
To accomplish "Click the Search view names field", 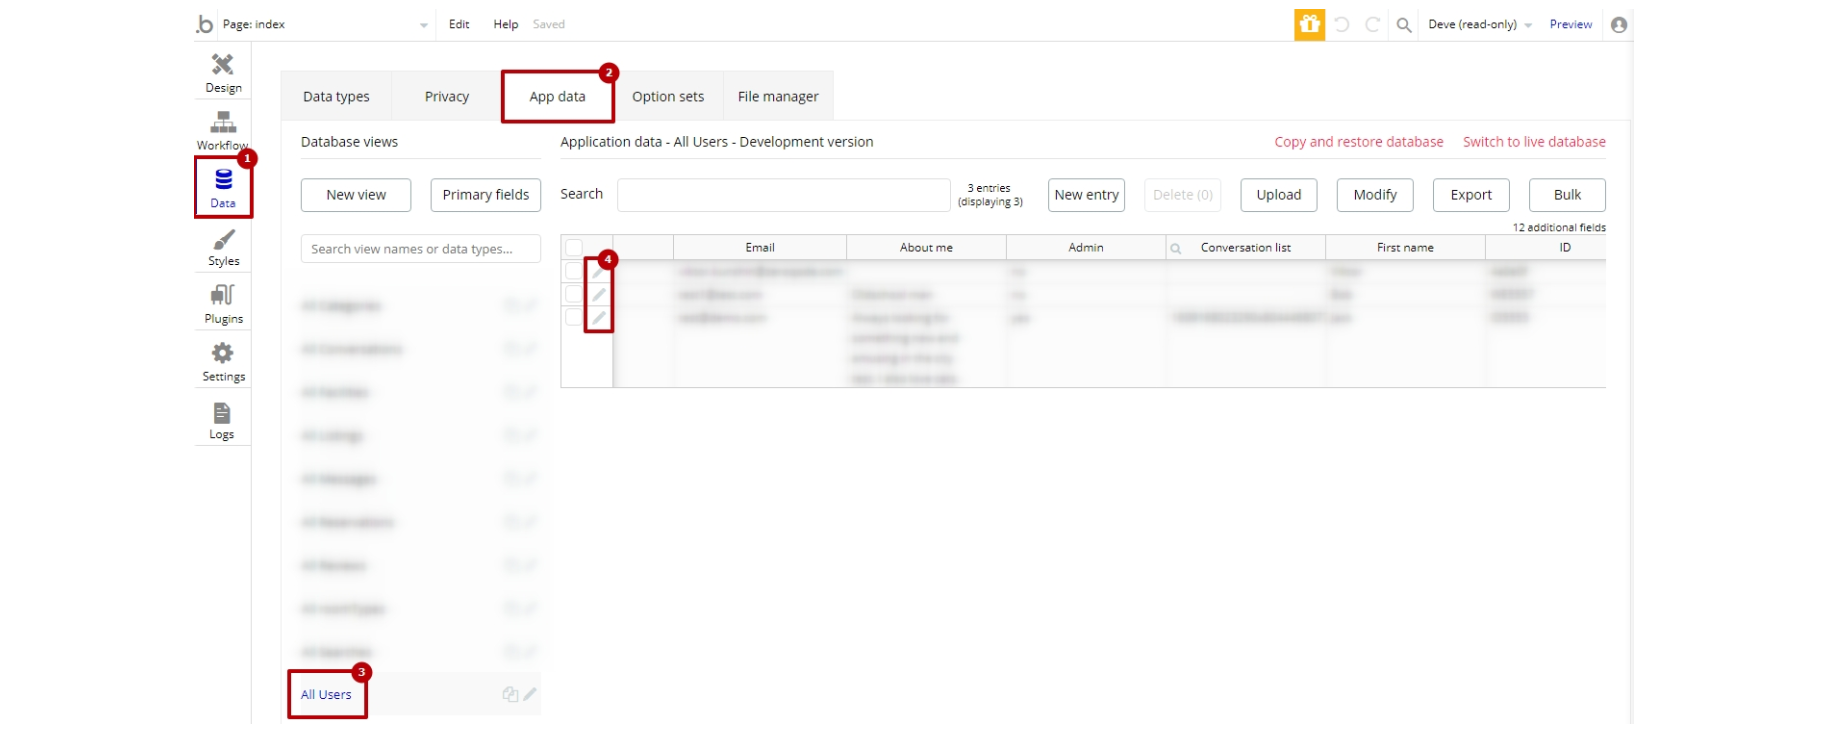I will point(421,249).
